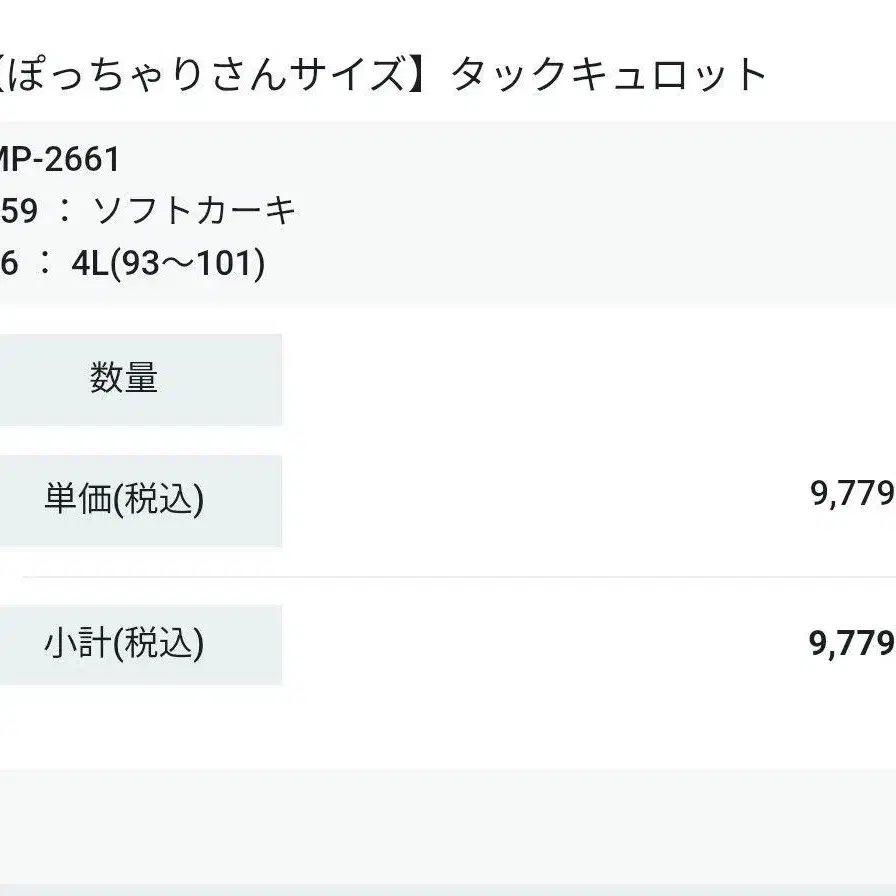Image resolution: width=896 pixels, height=896 pixels.
Task: Click the colon after color code 59
Action: point(65,212)
